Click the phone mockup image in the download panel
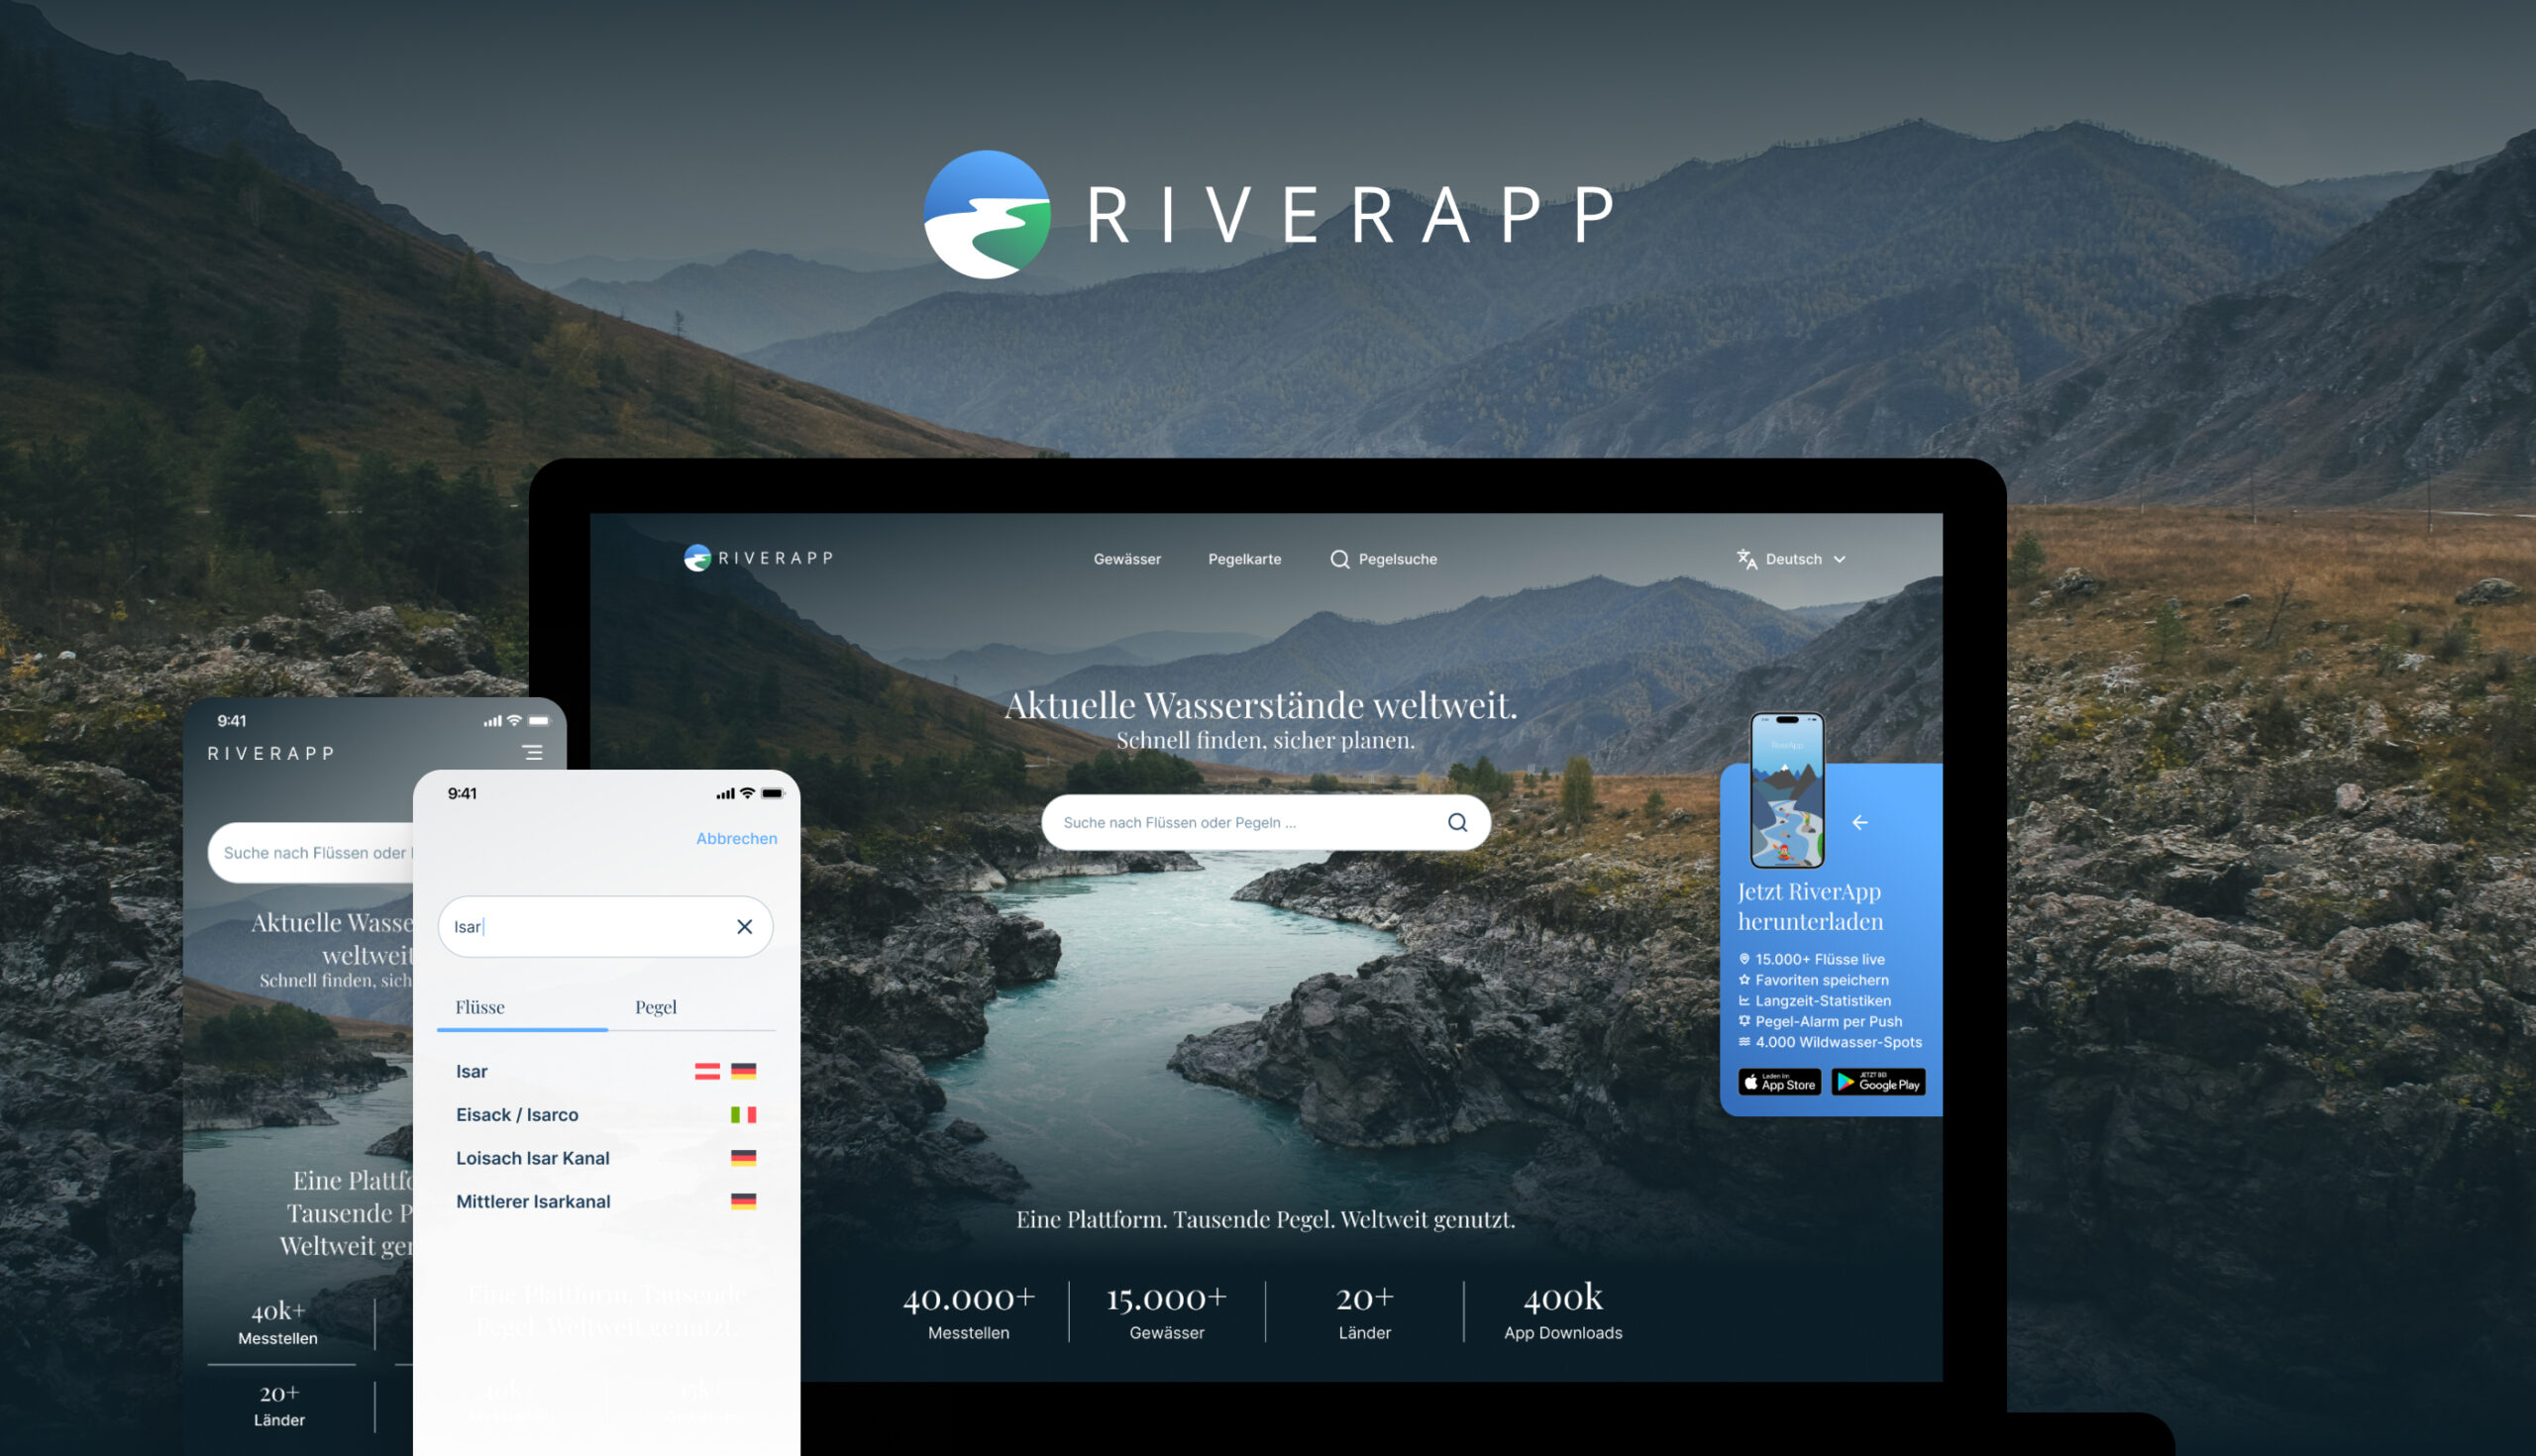This screenshot has height=1456, width=2536. (x=1786, y=790)
